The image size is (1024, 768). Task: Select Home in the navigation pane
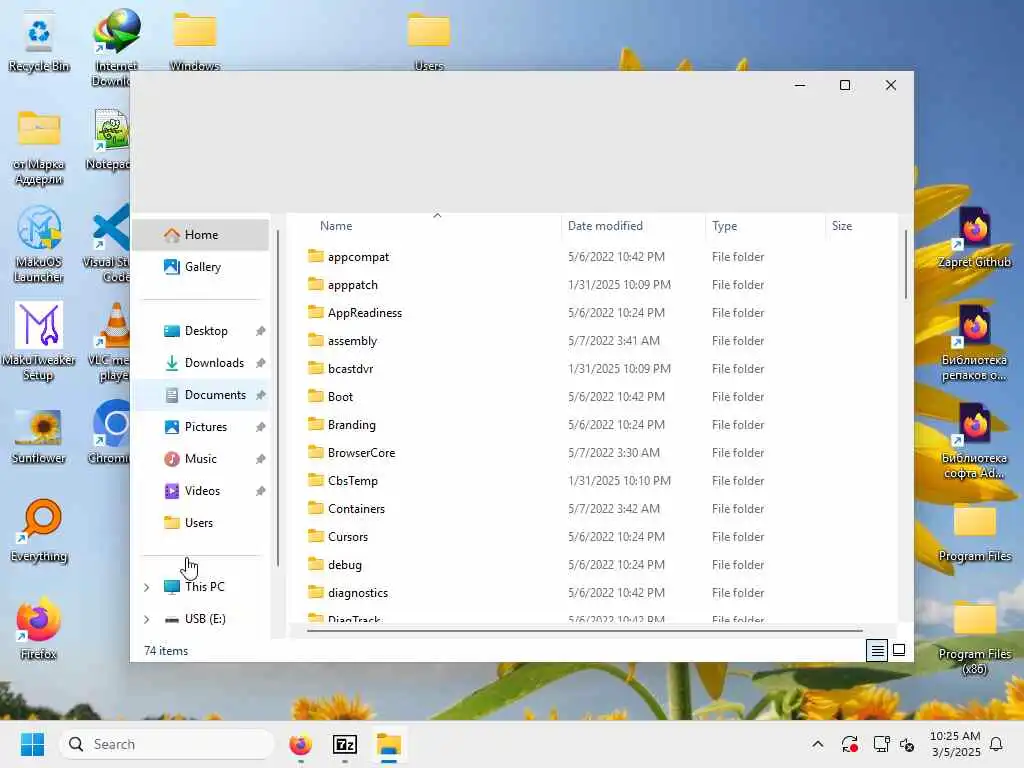(x=200, y=235)
